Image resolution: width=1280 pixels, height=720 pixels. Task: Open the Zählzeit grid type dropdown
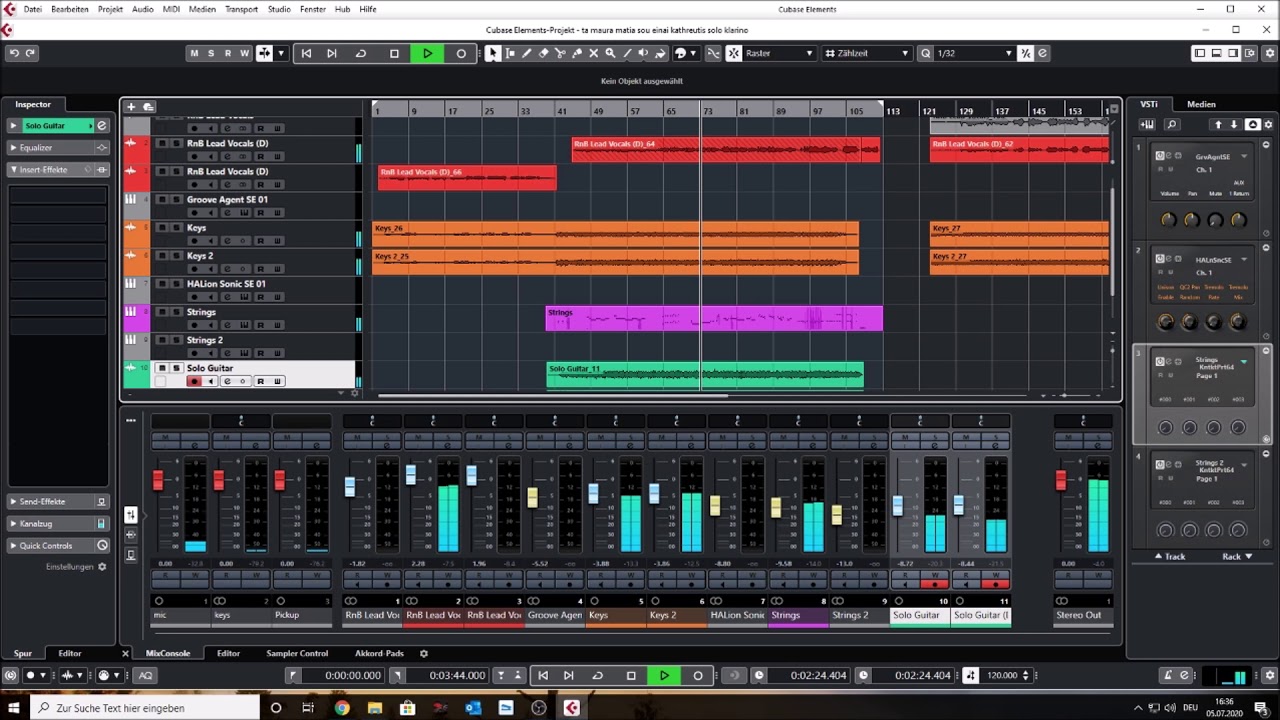pos(866,53)
